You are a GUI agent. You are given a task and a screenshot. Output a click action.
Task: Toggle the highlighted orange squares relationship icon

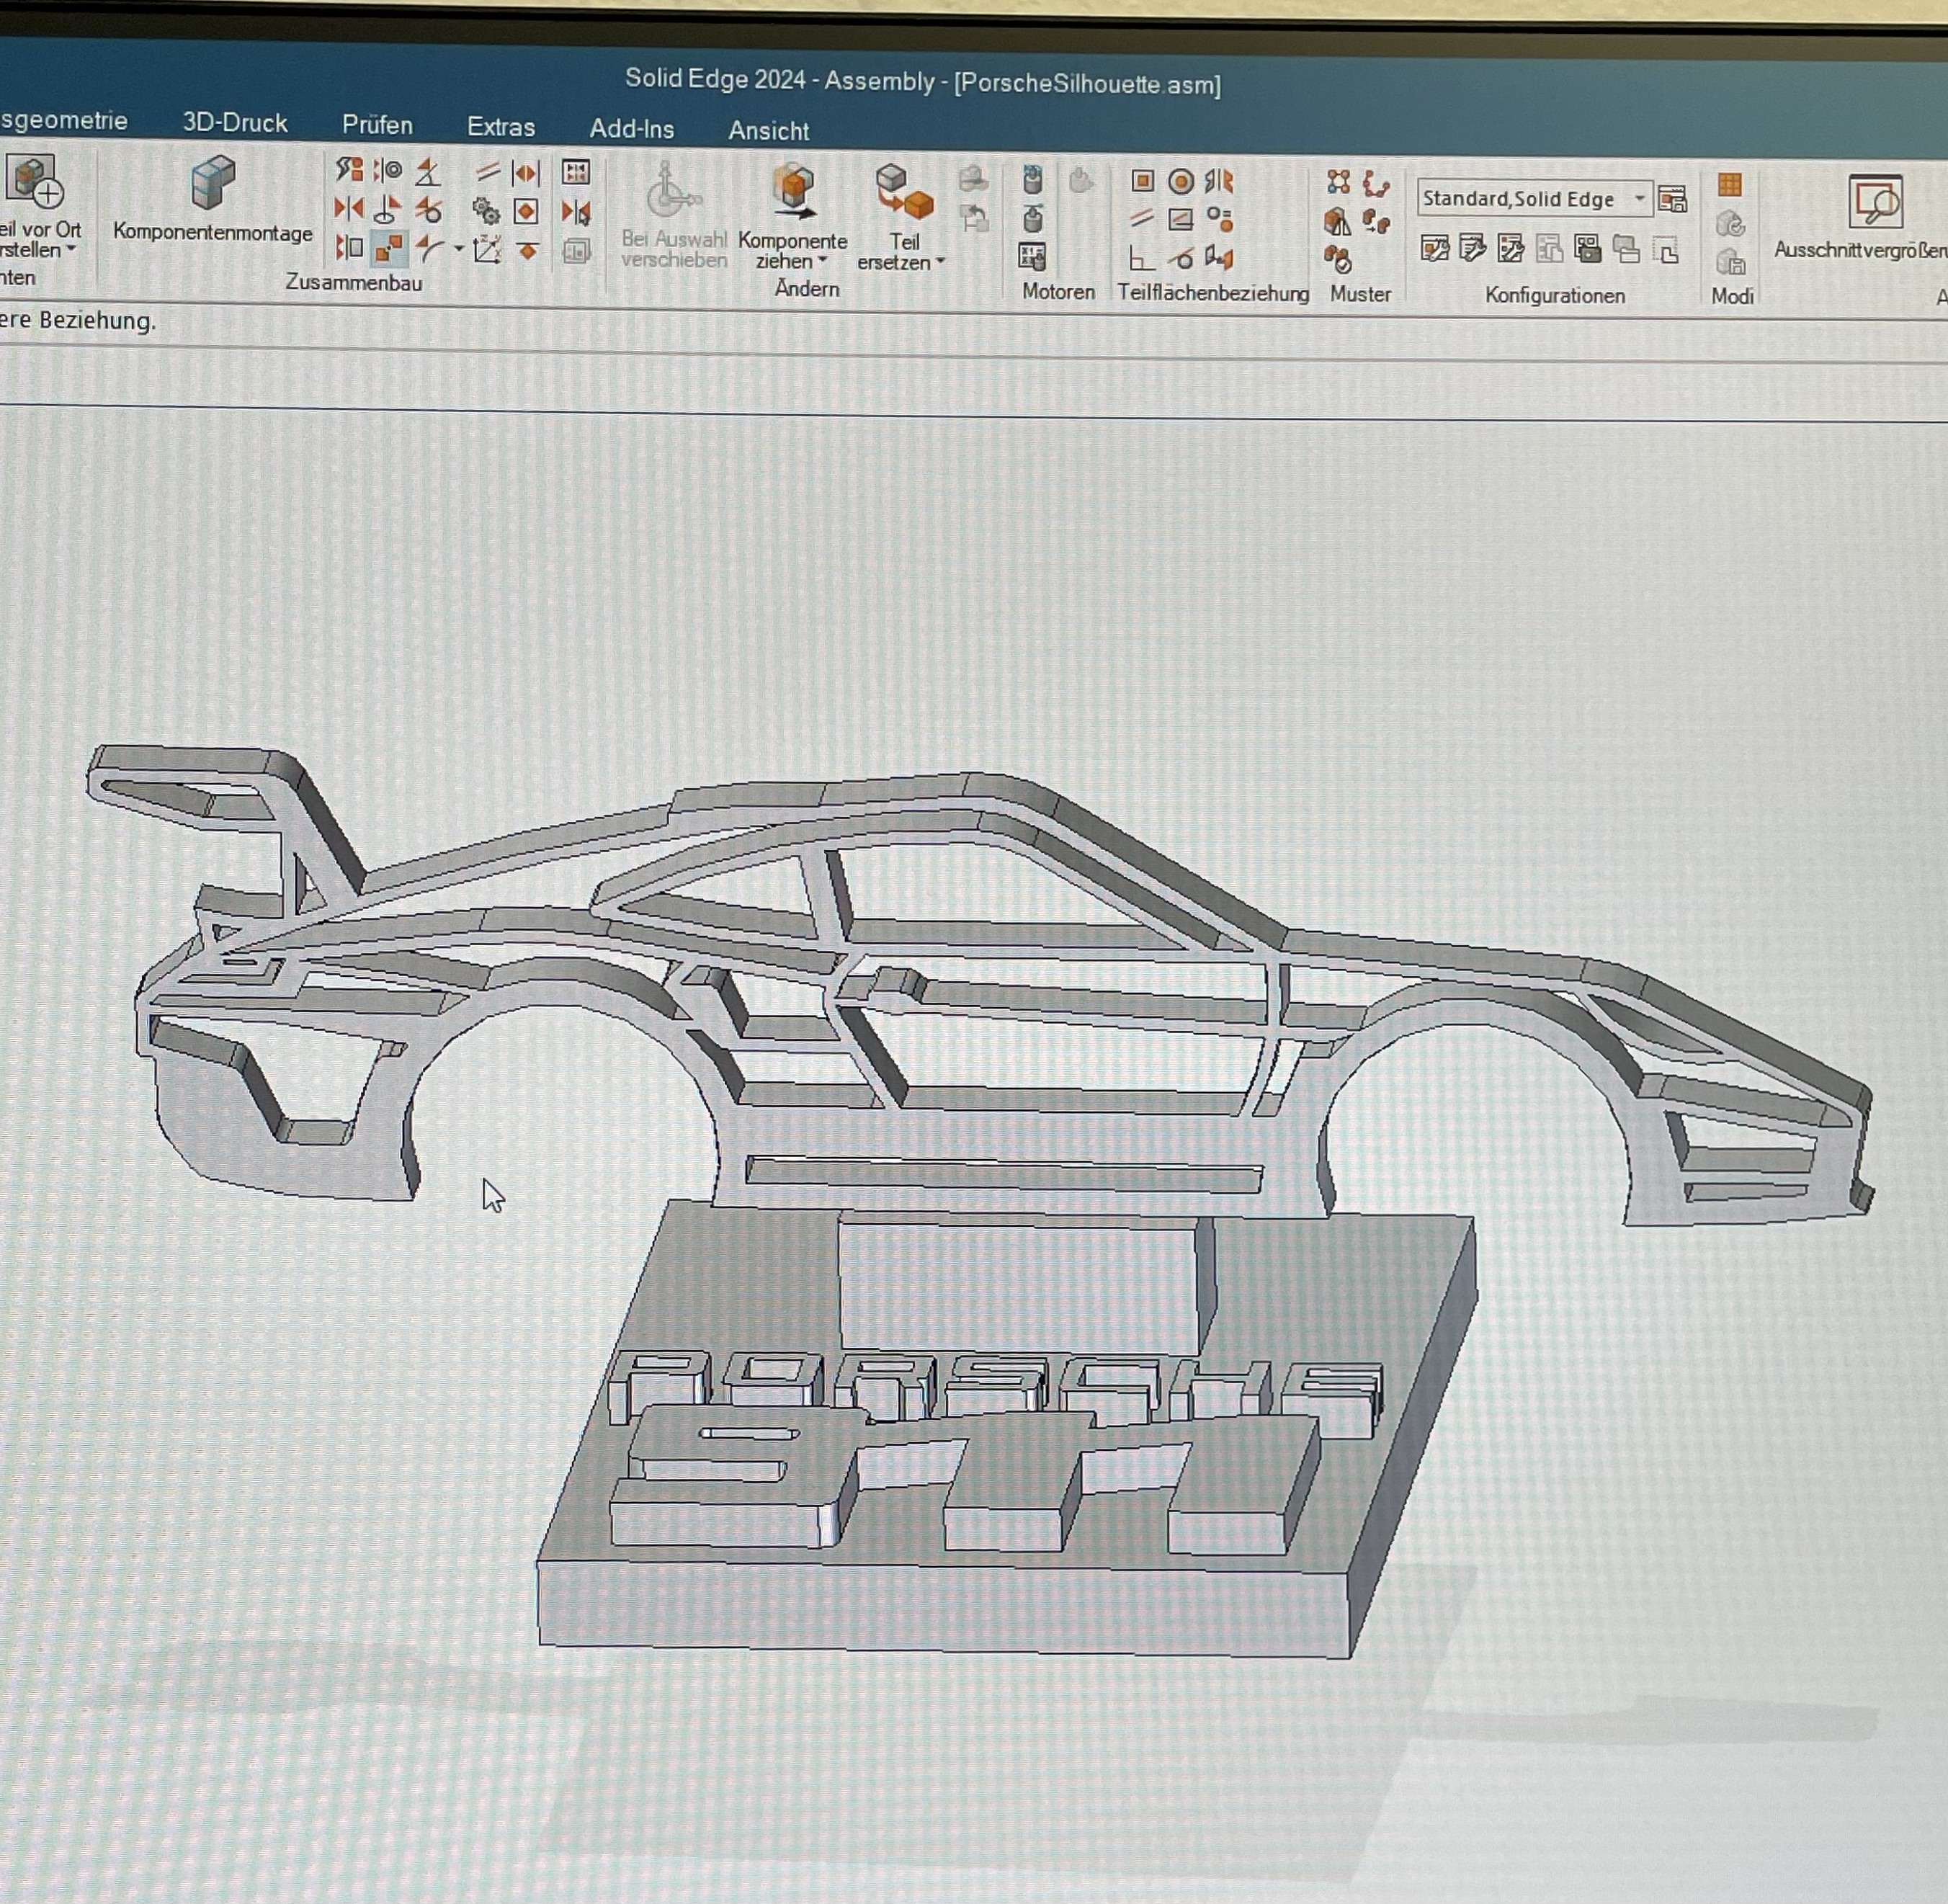(389, 248)
